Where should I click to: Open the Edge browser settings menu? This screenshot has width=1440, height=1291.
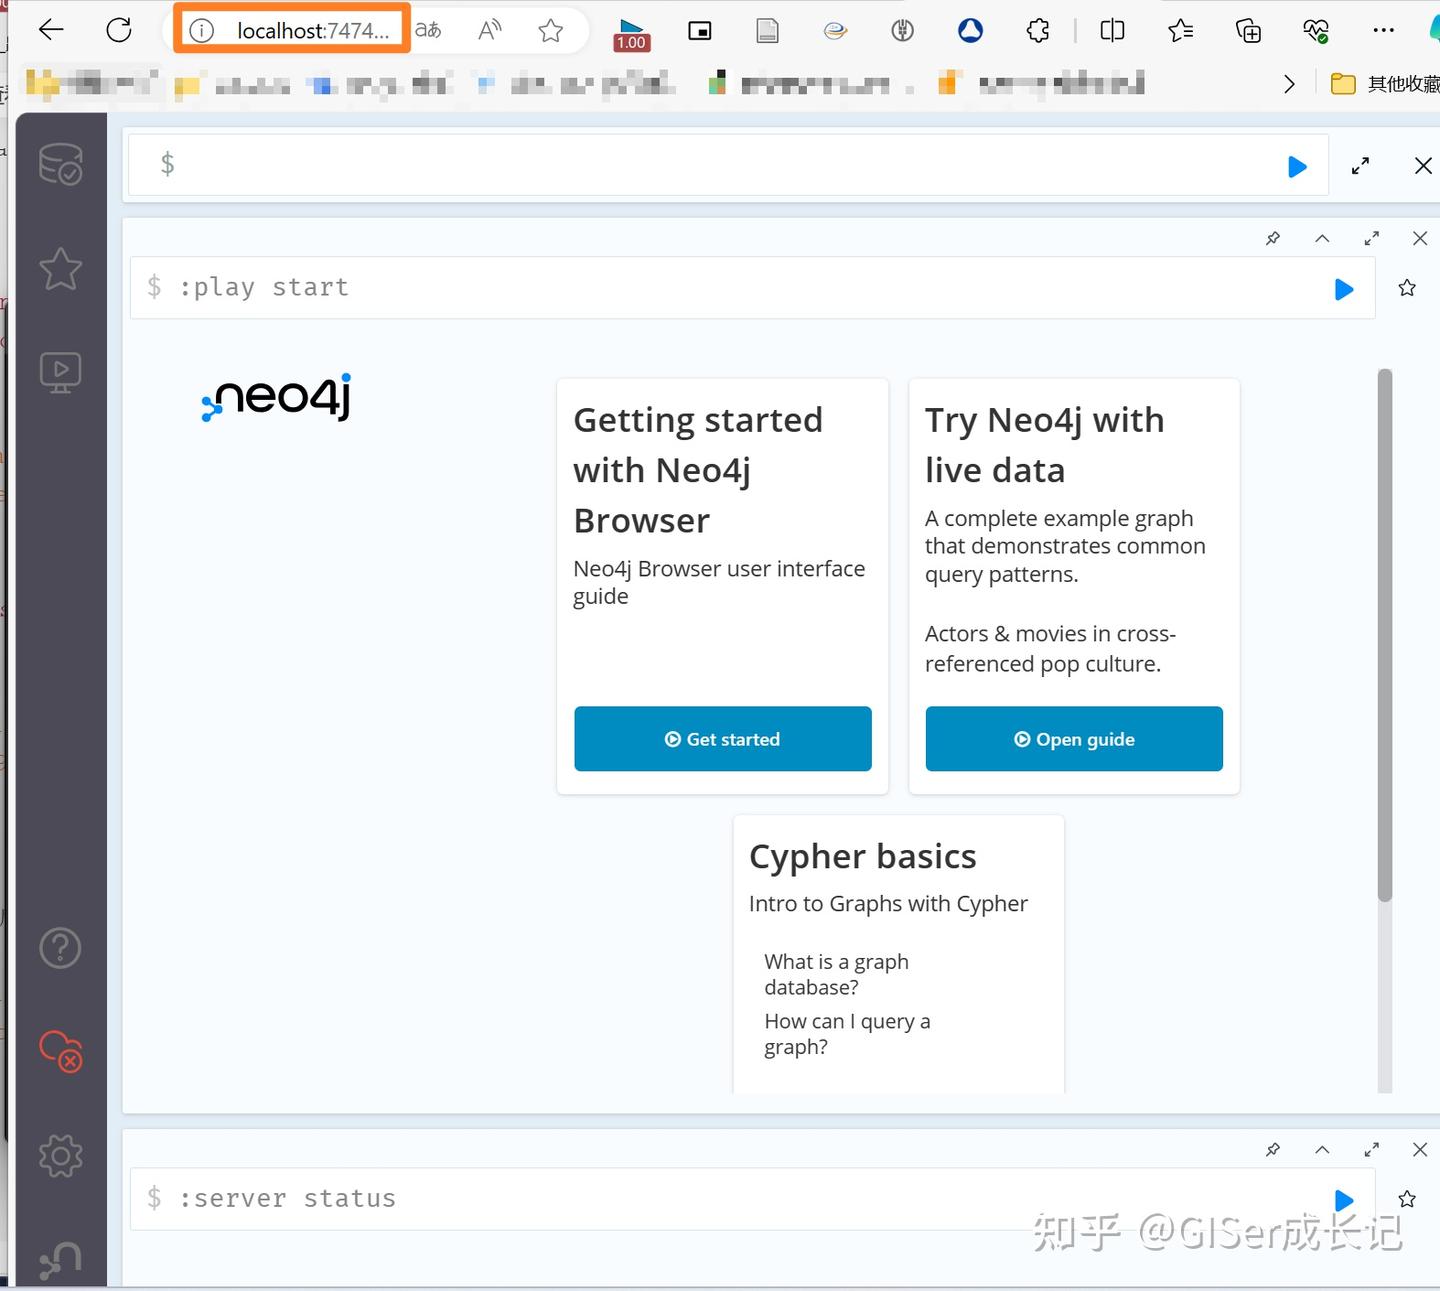tap(1383, 30)
